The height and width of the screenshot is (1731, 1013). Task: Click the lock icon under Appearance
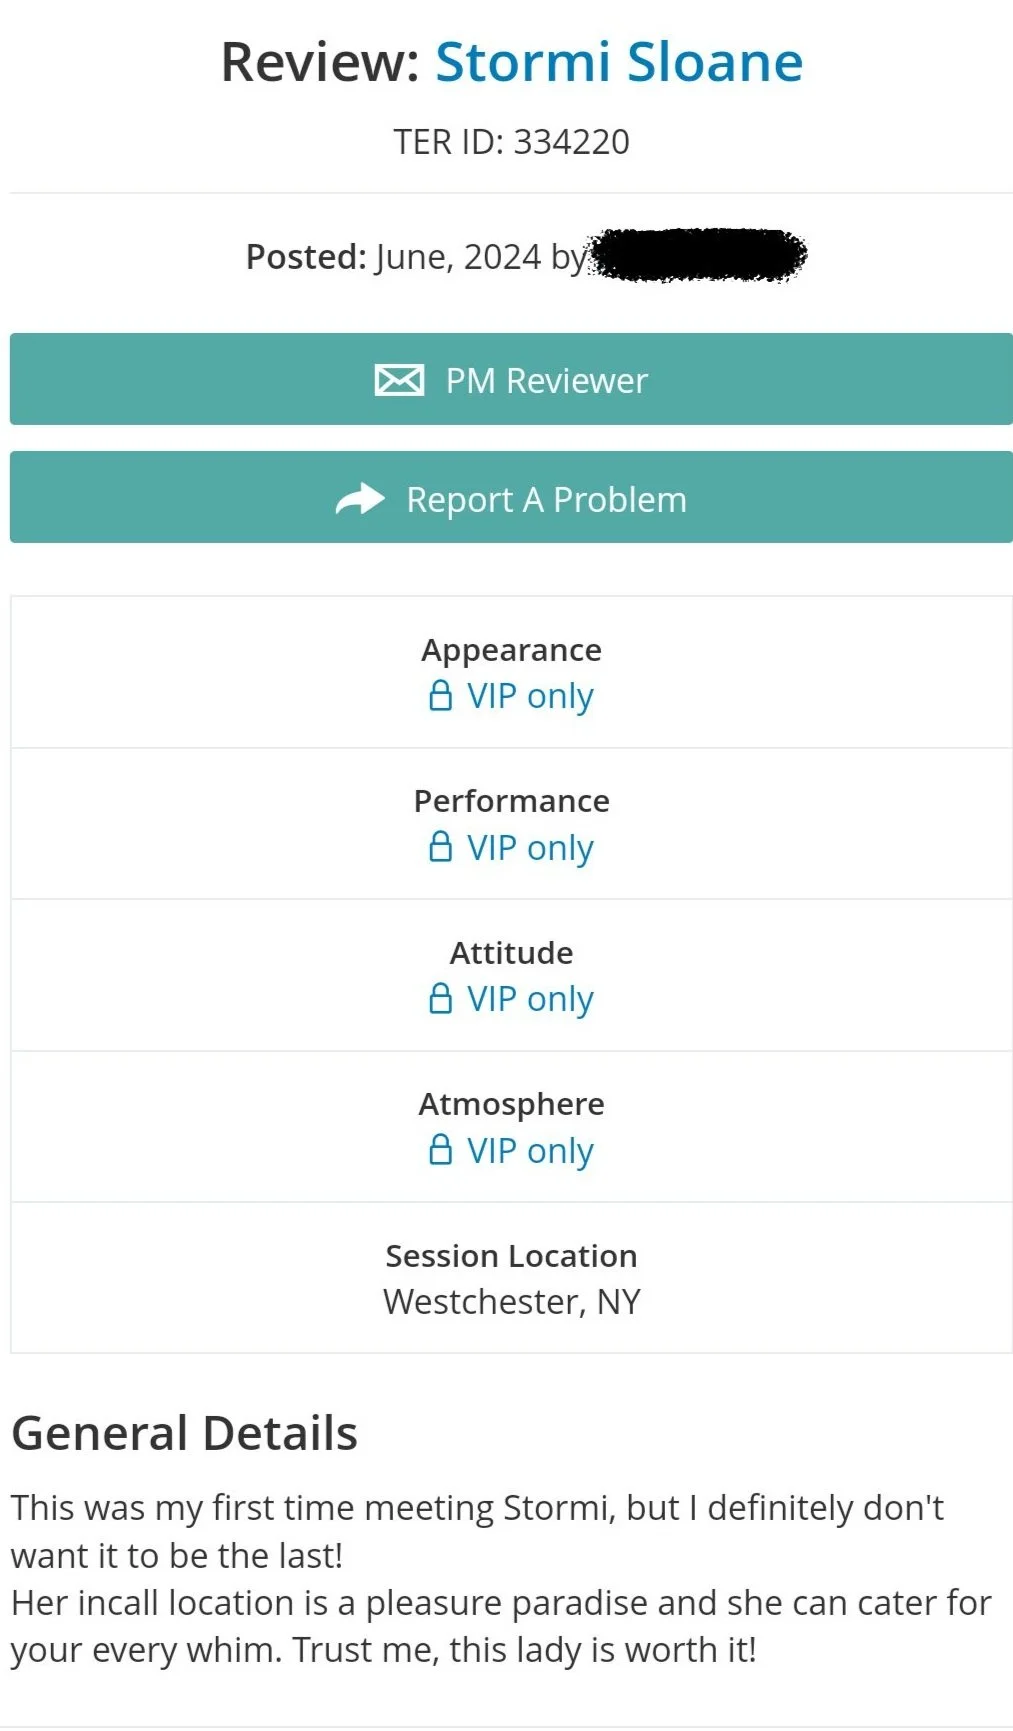click(440, 695)
